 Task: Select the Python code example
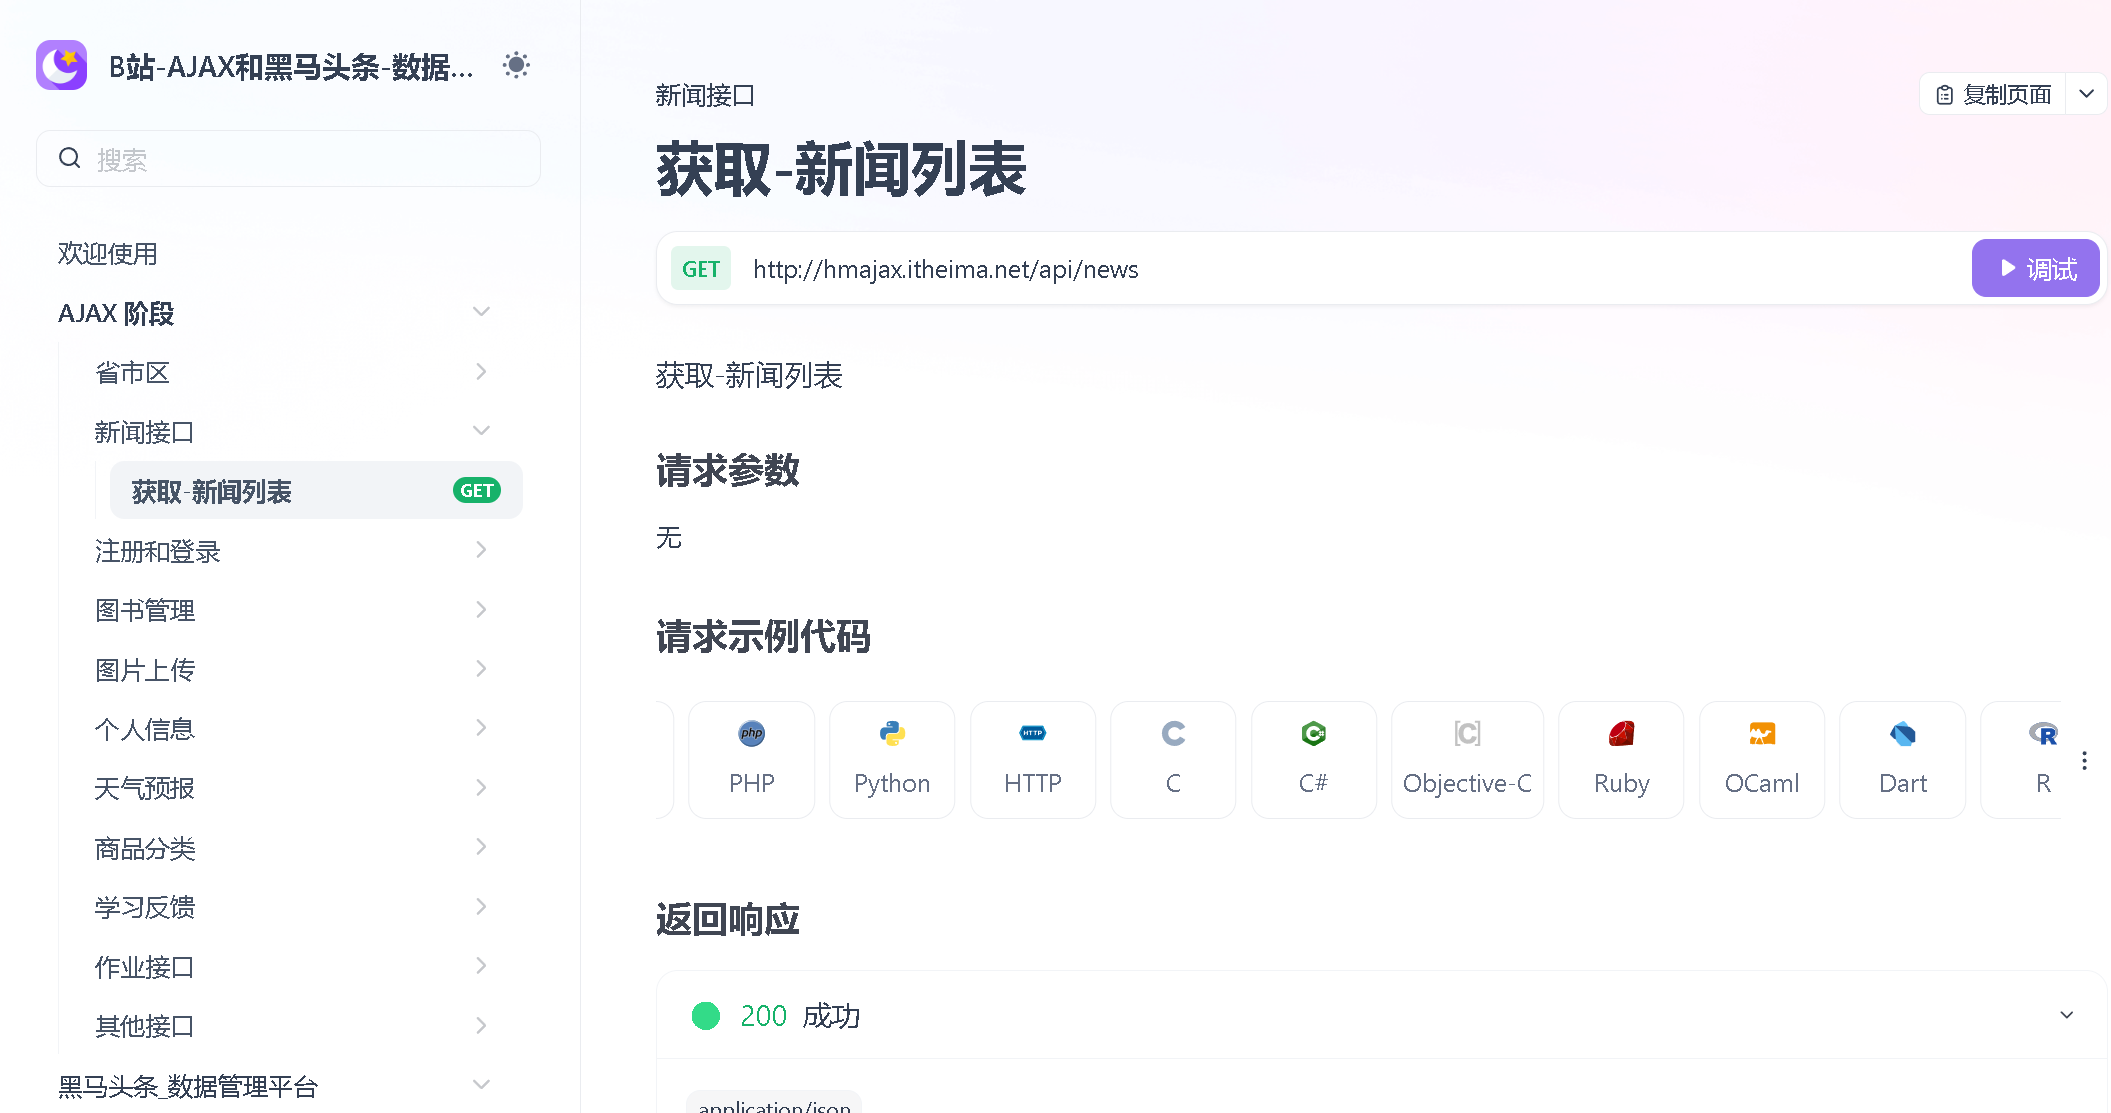(x=892, y=760)
